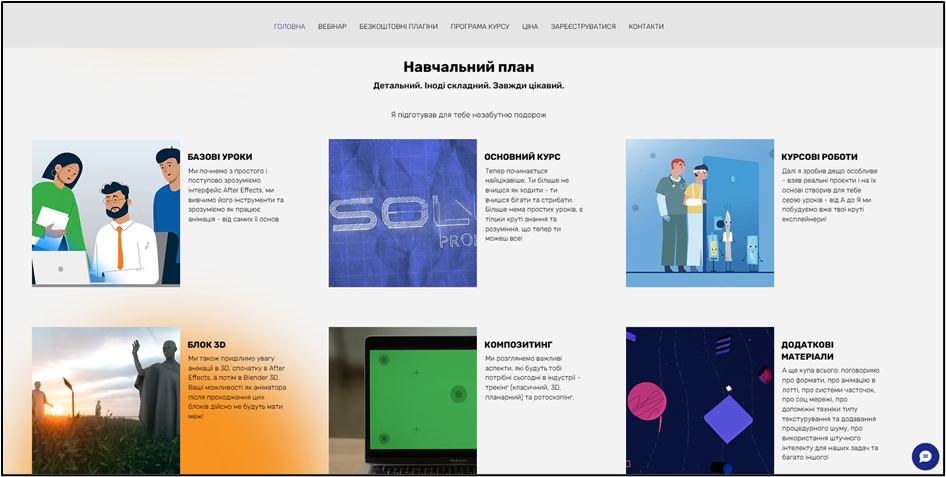Screen dimensions: 946x477
Task: Click the green screen laptop КОМПОЗИТИНГ image
Action: coord(403,400)
